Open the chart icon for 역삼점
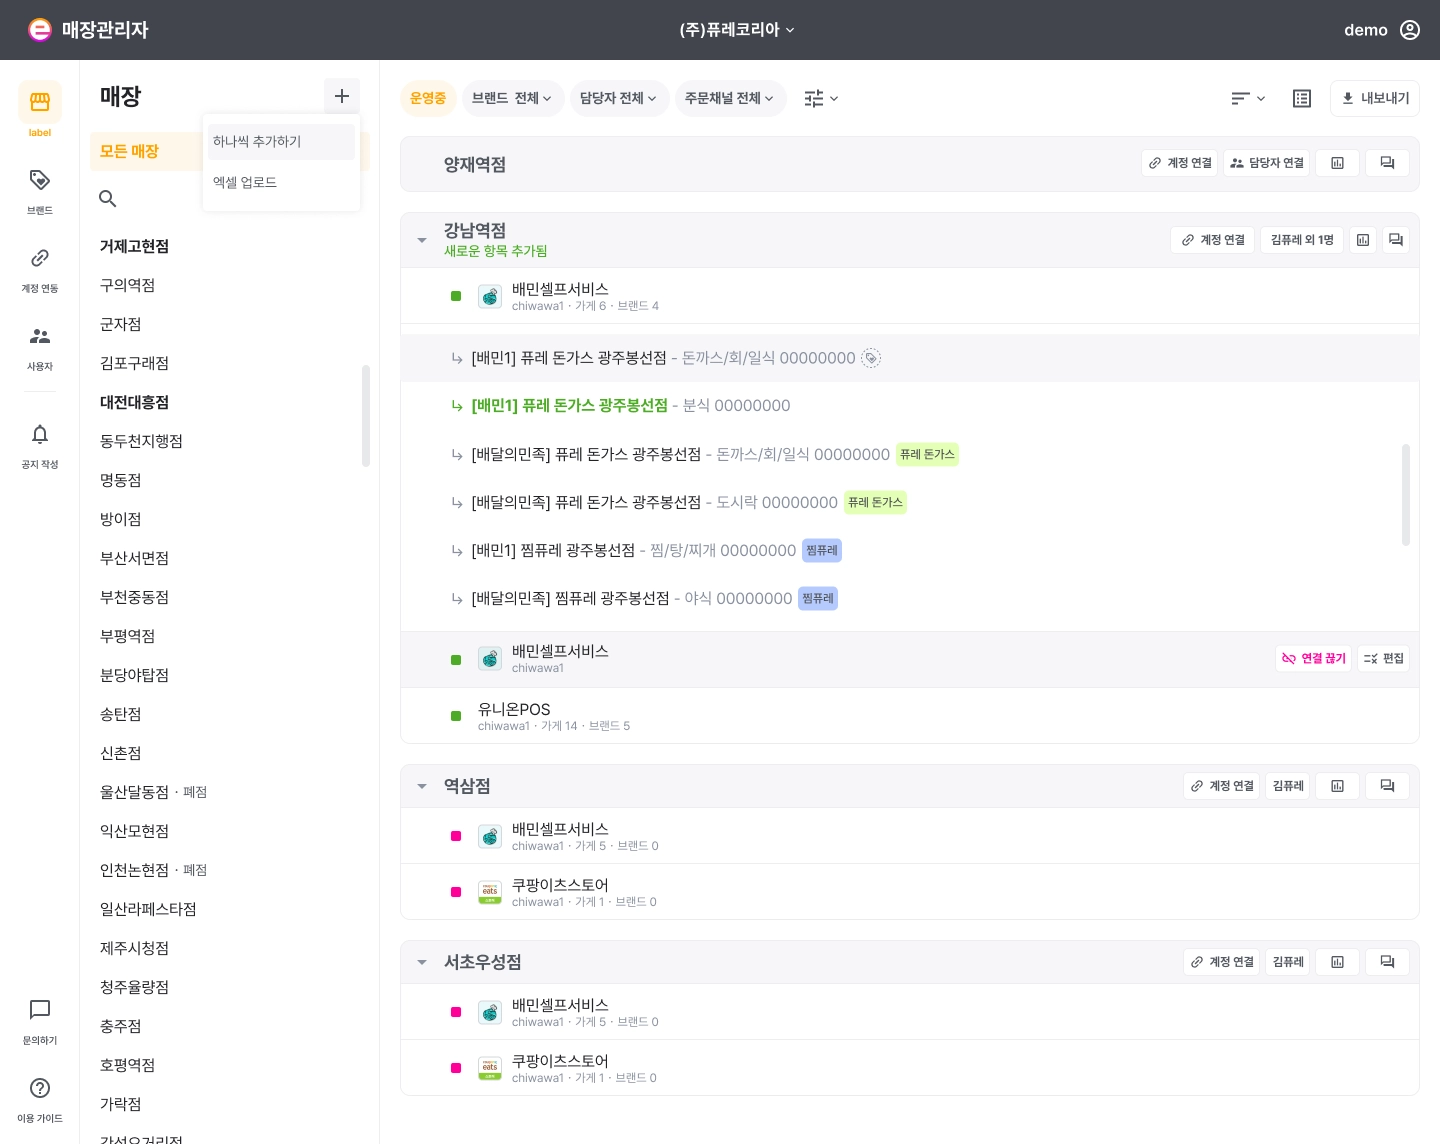1440x1144 pixels. pyautogui.click(x=1337, y=786)
